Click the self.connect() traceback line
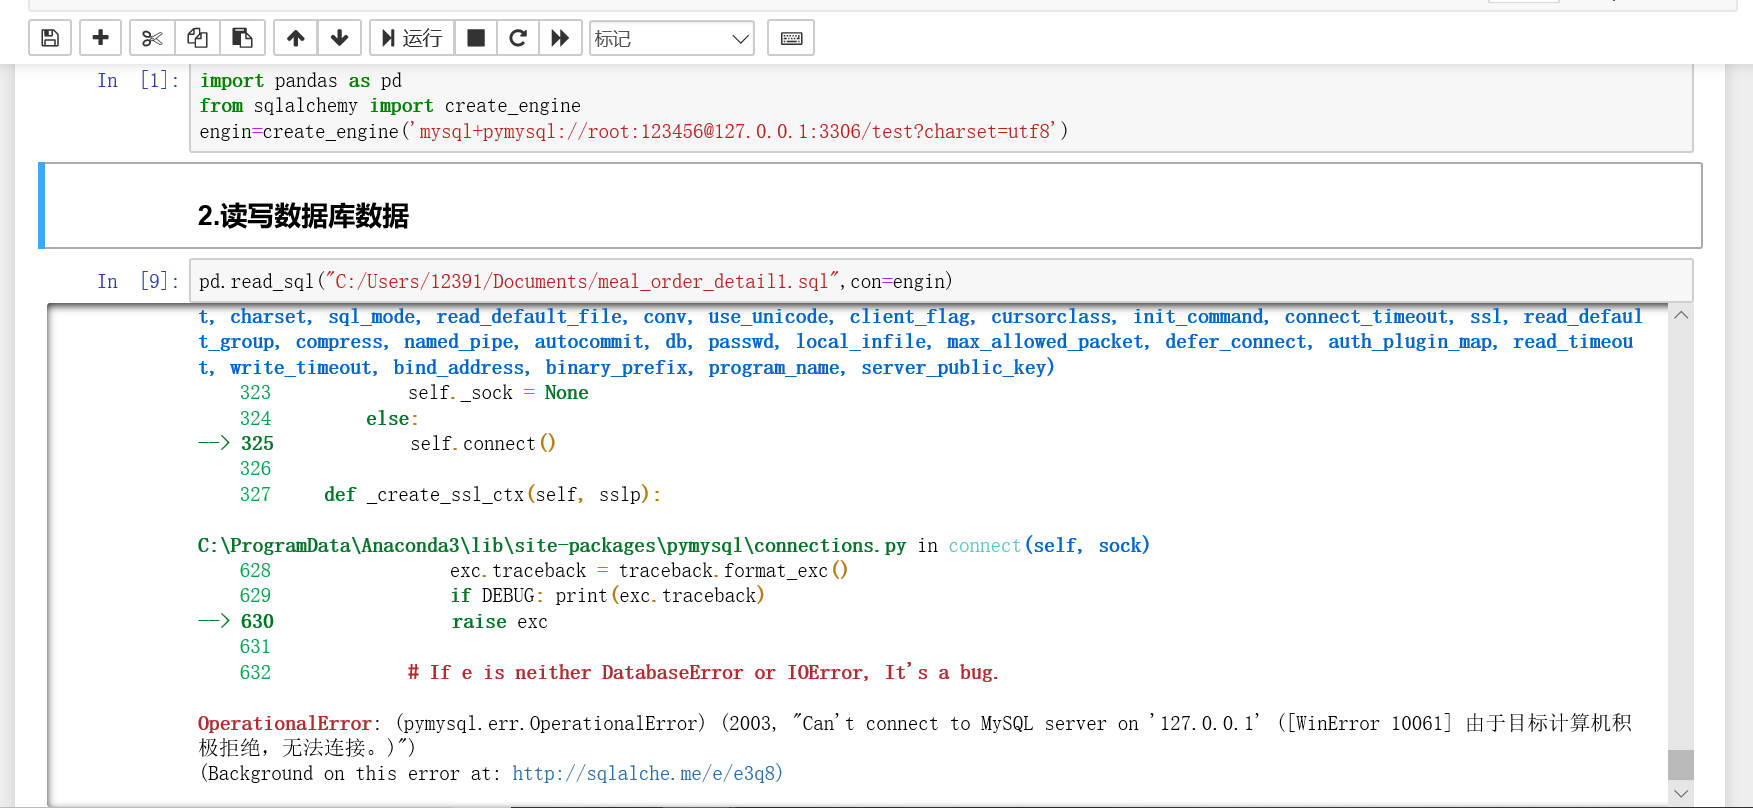Screen dimensions: 1753x808 click(x=483, y=443)
